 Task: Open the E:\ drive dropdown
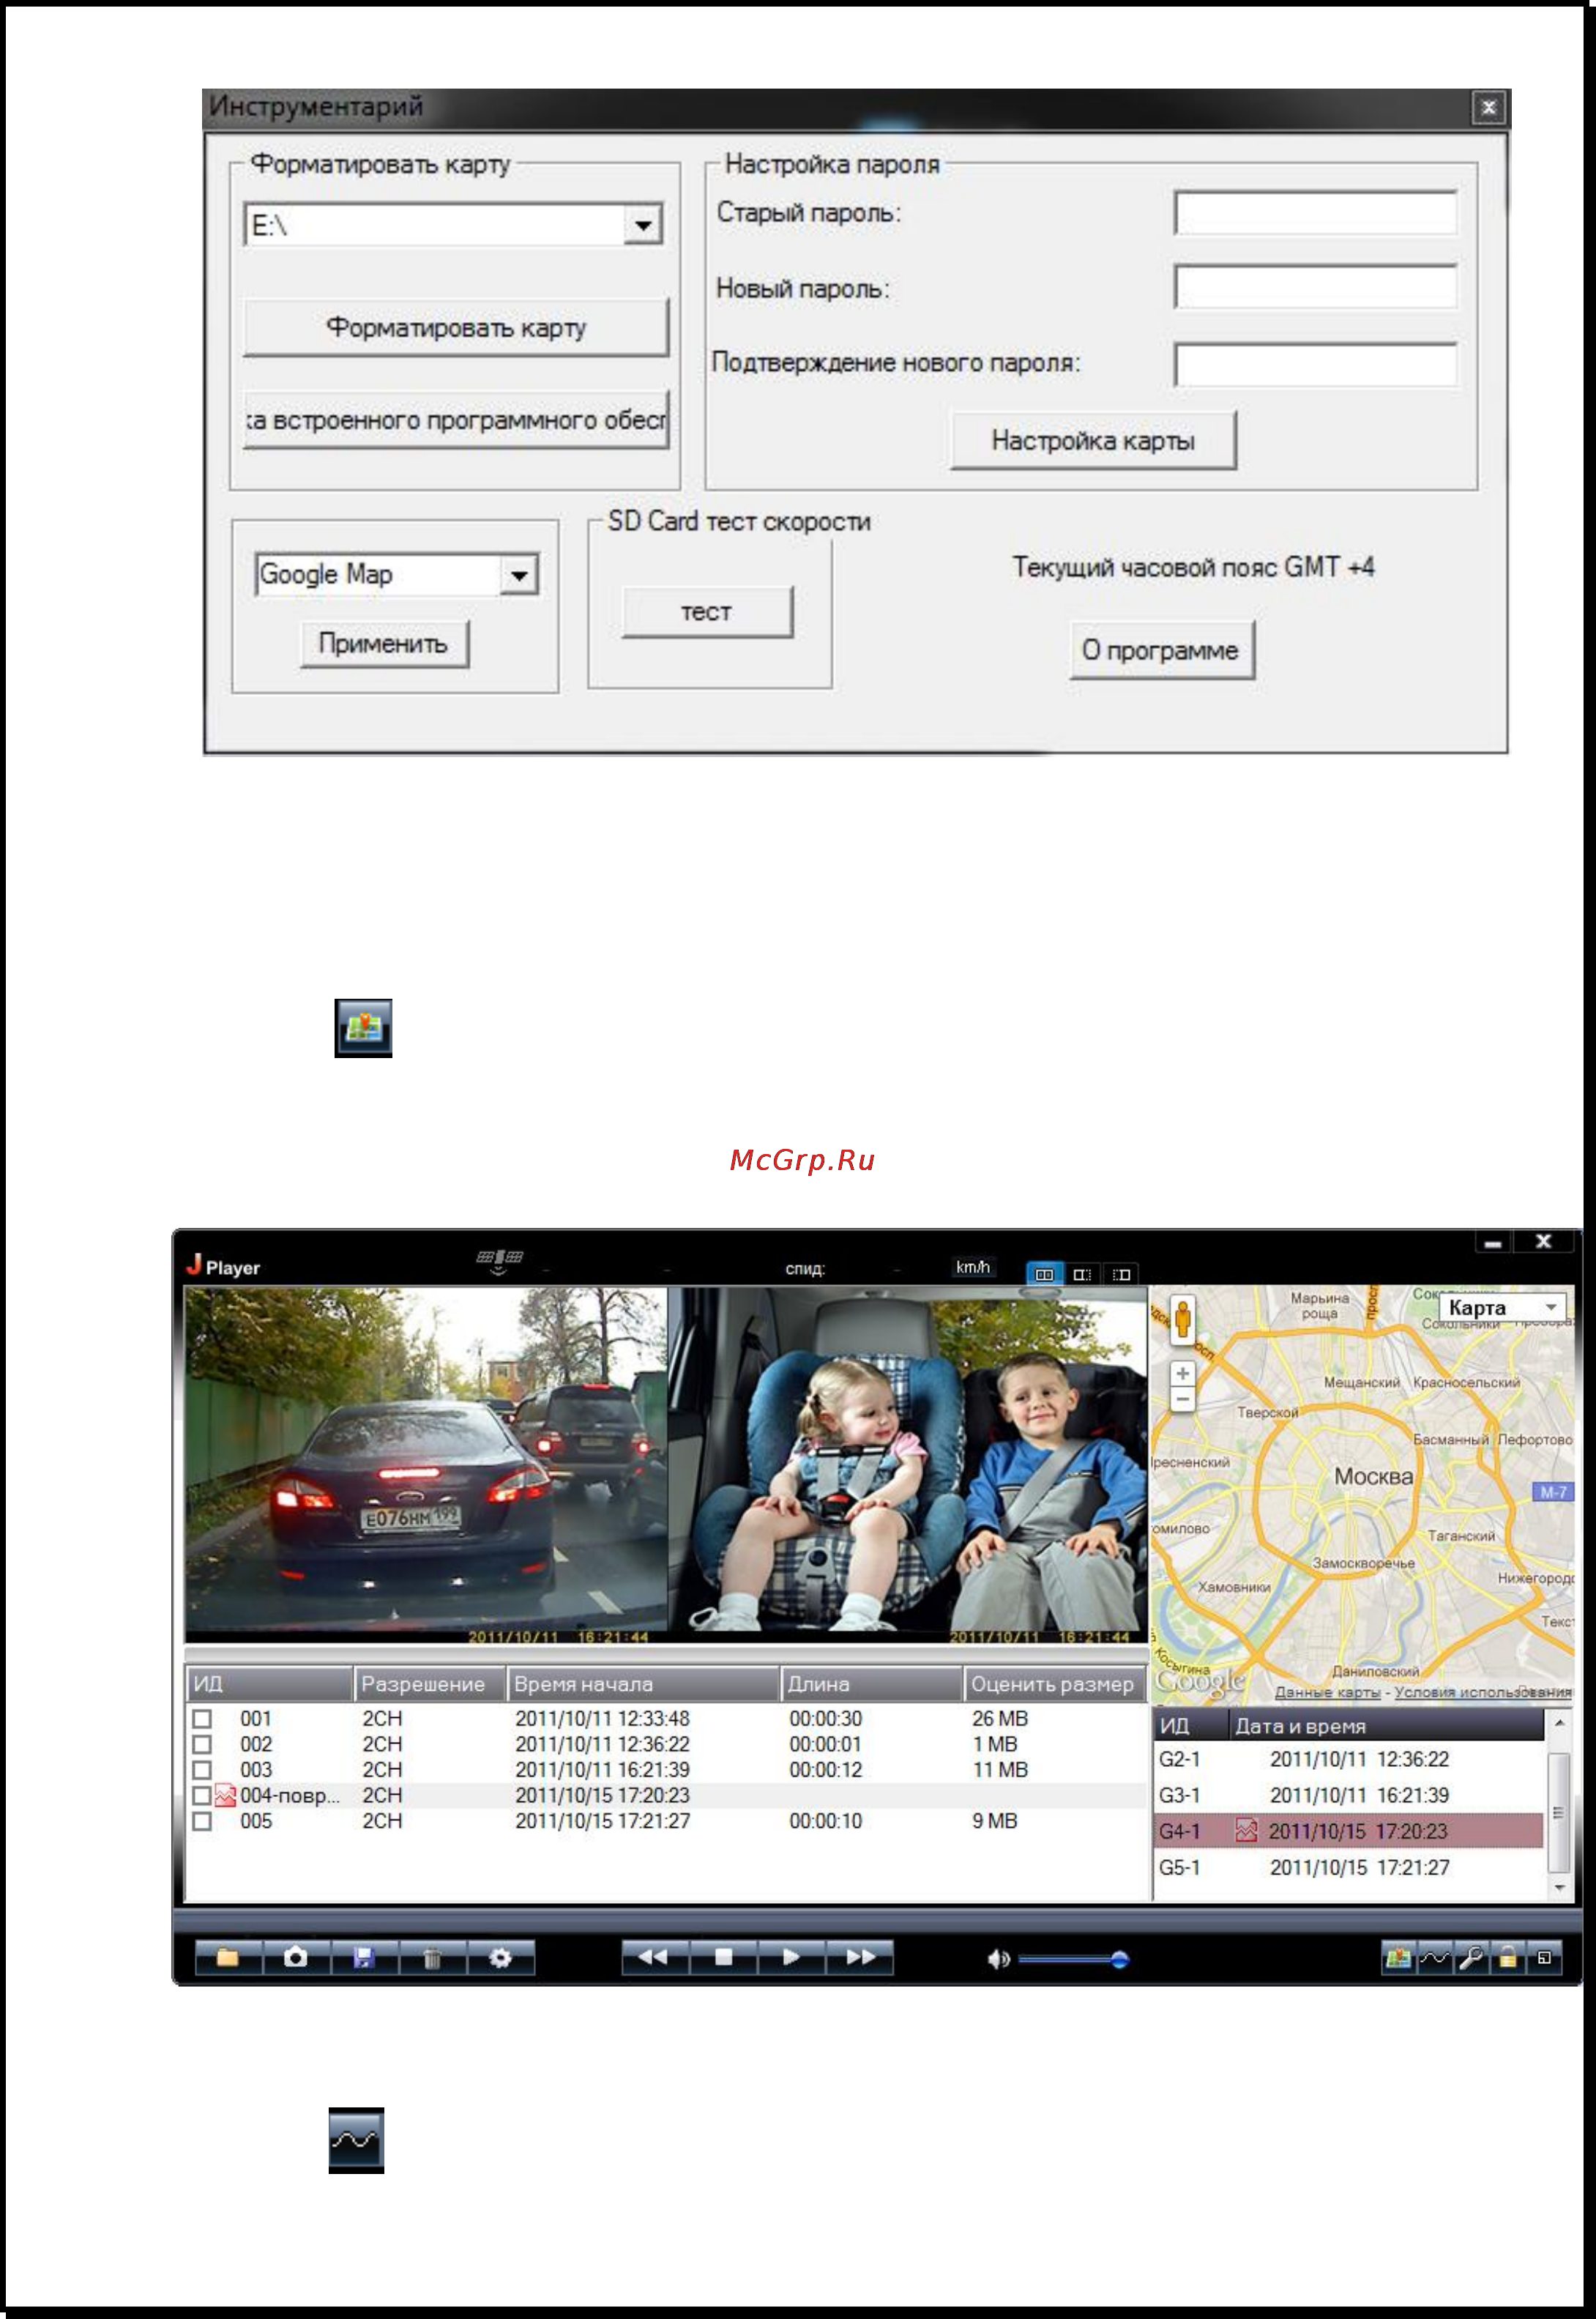coord(643,225)
